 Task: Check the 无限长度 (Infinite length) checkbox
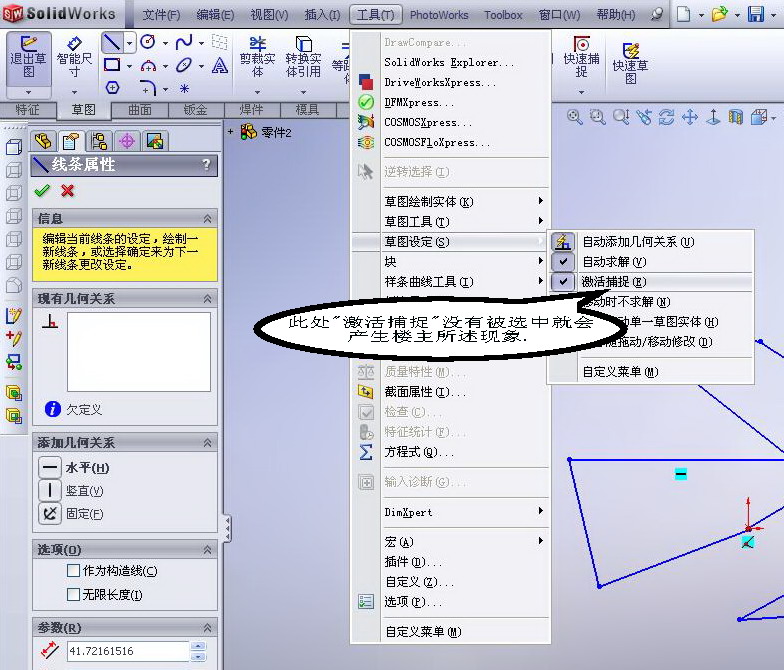point(74,594)
